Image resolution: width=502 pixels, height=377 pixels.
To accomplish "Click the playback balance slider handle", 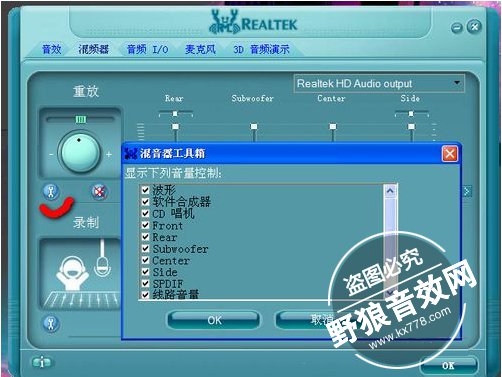I will (x=81, y=119).
